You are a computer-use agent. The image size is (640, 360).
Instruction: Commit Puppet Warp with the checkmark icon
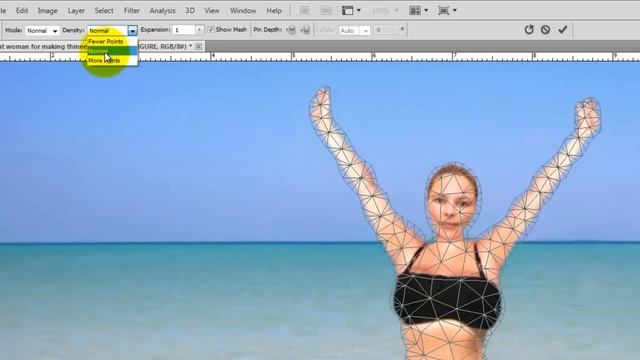pos(563,29)
